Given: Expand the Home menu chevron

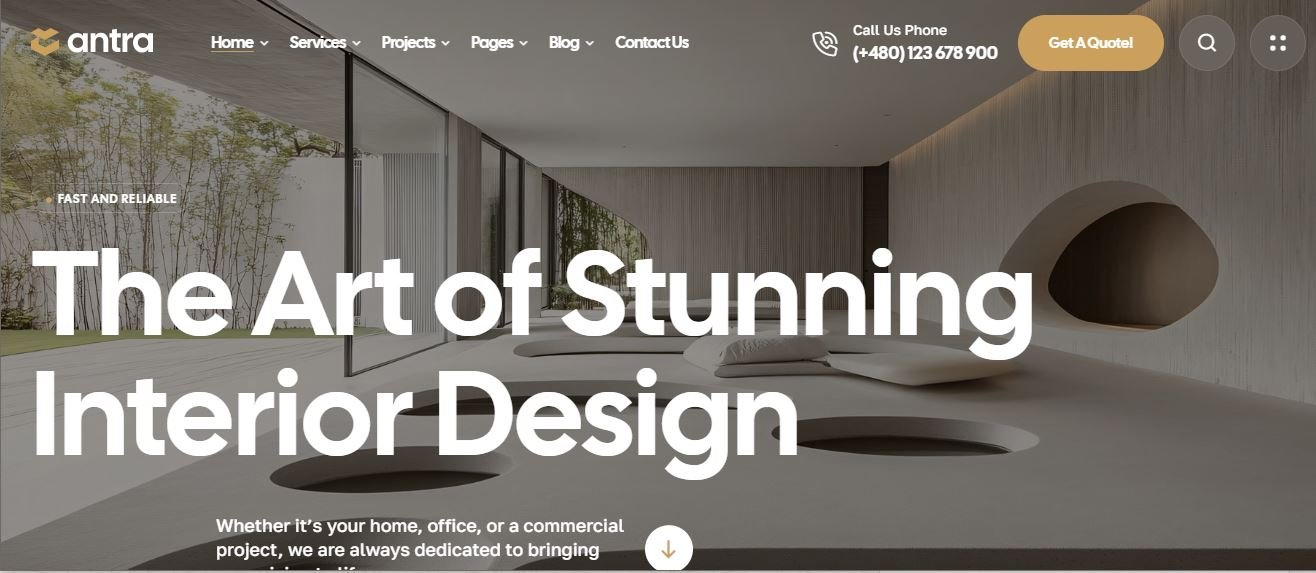Looking at the screenshot, I should point(264,43).
